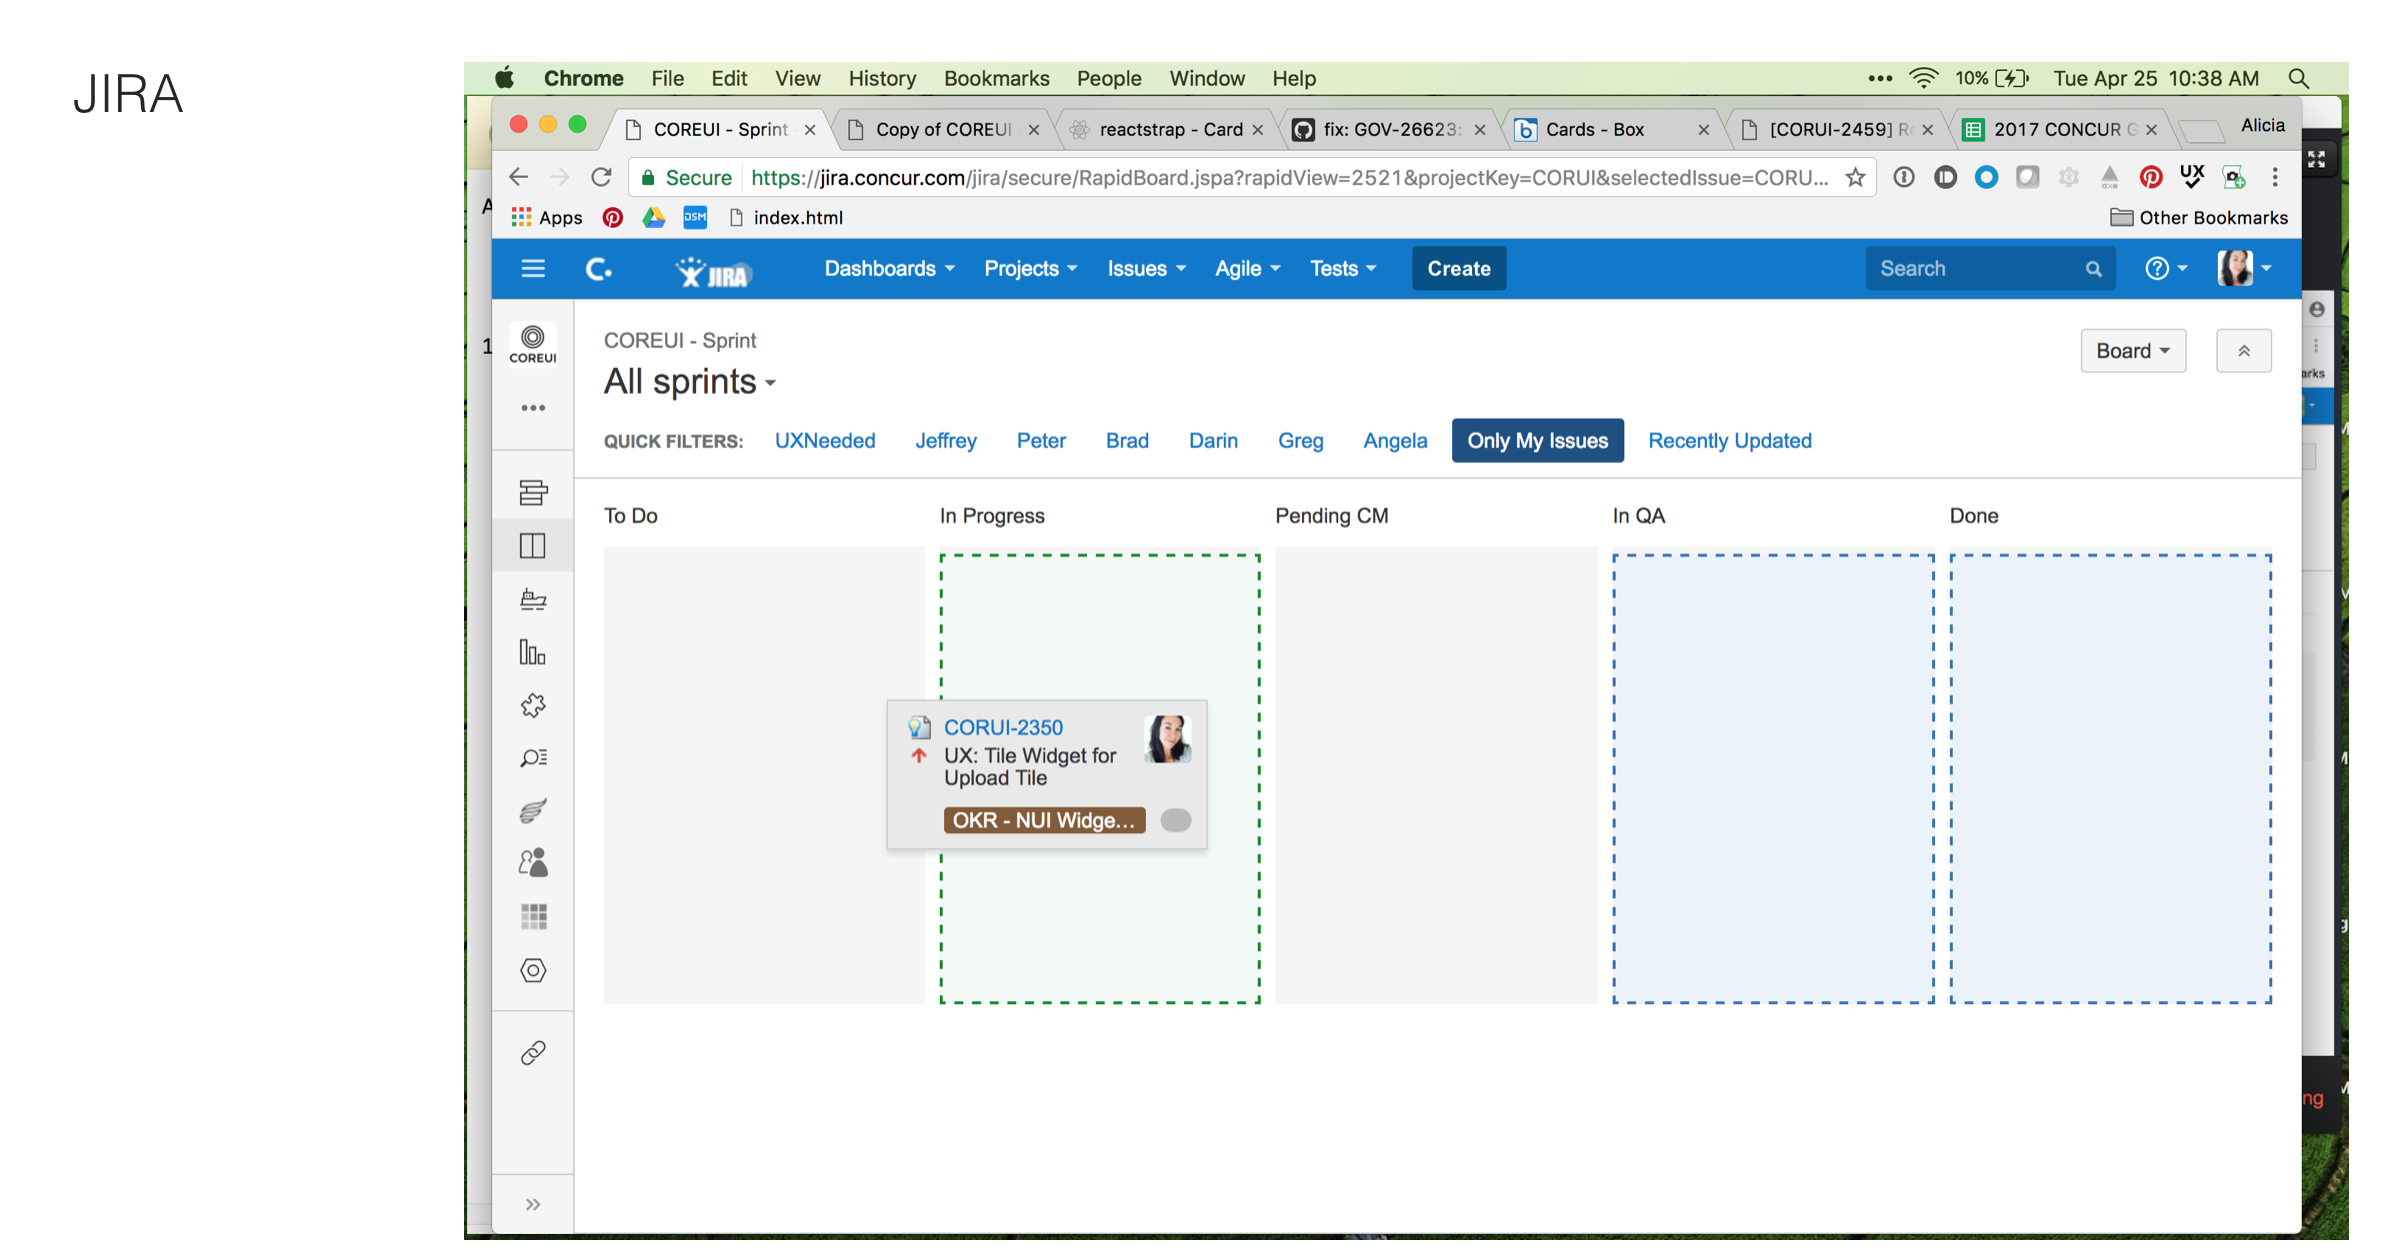2396x1252 pixels.
Task: Reload the page with refresh icon
Action: (x=601, y=177)
